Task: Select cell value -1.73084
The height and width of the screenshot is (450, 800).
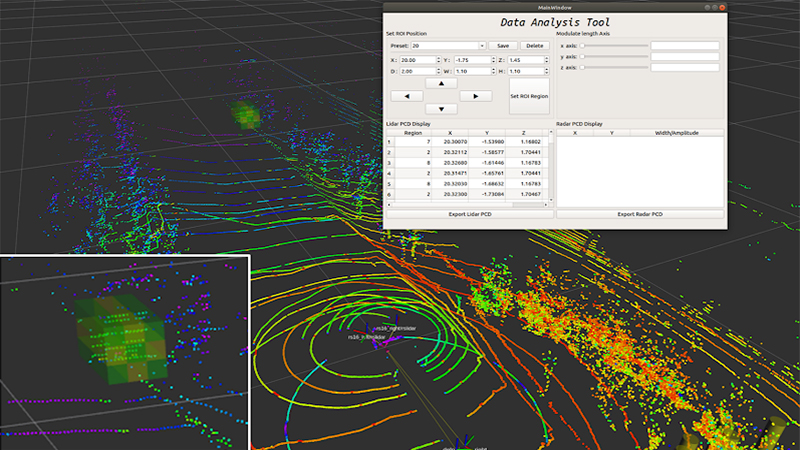Action: pyautogui.click(x=487, y=194)
